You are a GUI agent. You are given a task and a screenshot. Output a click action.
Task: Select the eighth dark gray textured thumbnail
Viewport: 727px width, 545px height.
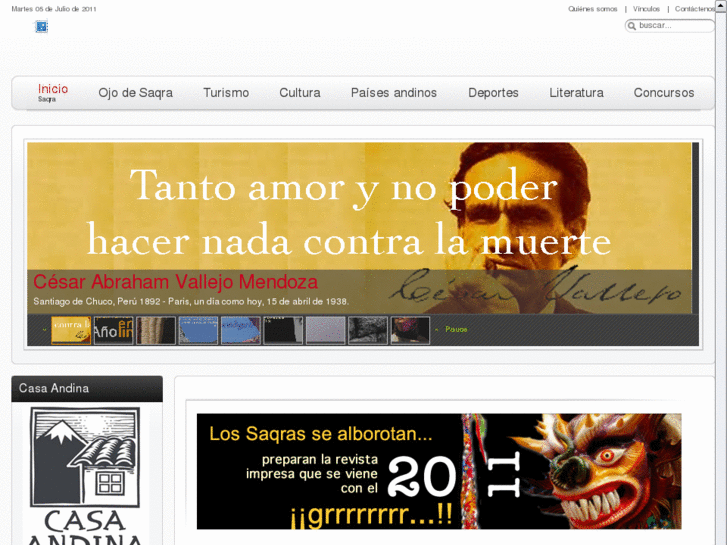368,330
